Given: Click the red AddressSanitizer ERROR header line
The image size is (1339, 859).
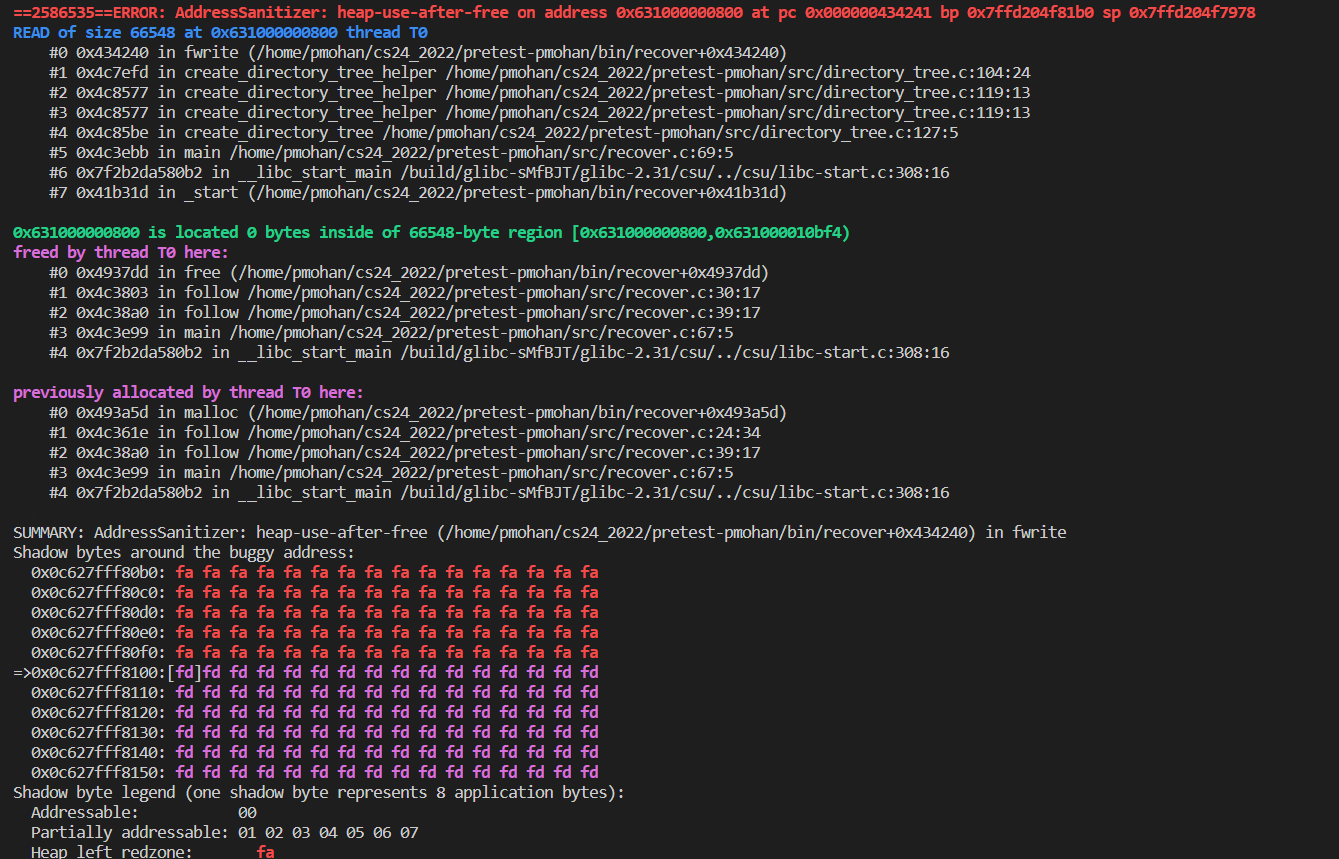Looking at the screenshot, I should point(634,12).
